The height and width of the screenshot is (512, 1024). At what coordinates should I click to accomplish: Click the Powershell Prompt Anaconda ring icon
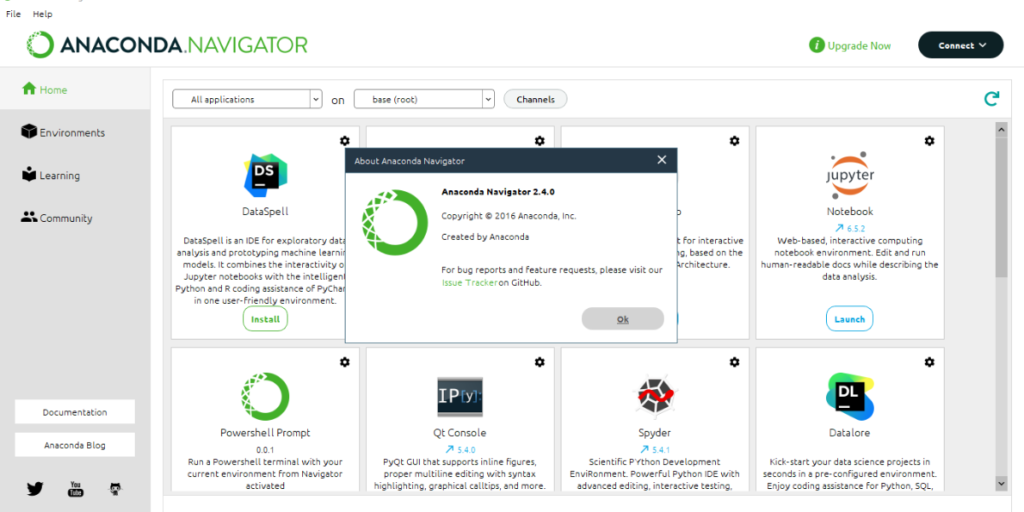pos(265,396)
